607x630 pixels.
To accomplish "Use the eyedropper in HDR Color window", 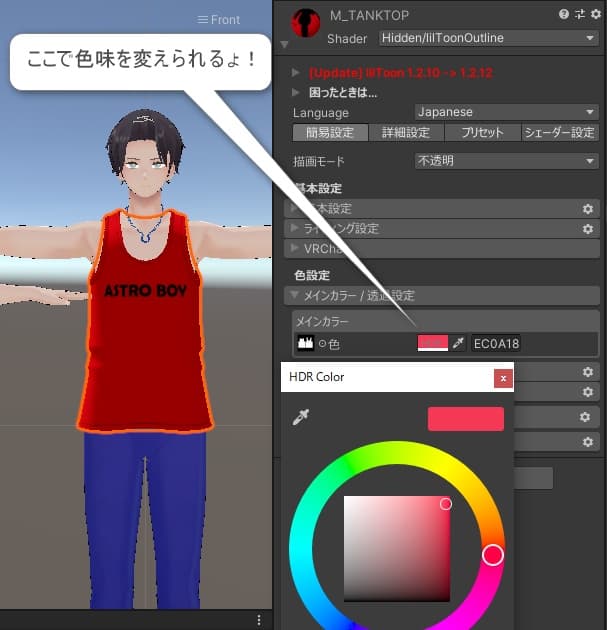I will [300, 418].
